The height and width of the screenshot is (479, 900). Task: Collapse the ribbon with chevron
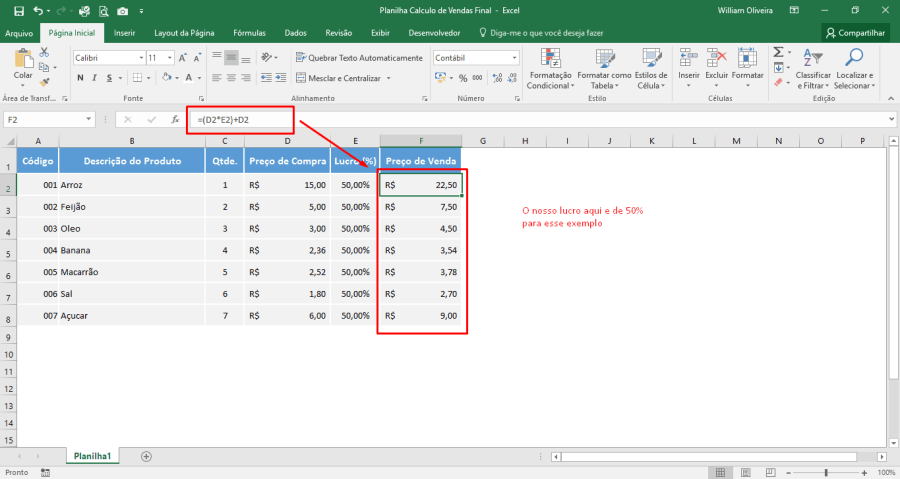891,99
